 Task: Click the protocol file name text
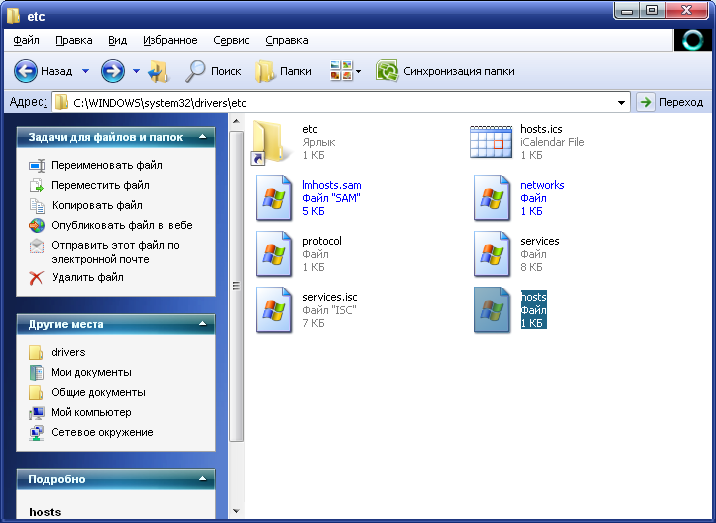tap(321, 241)
